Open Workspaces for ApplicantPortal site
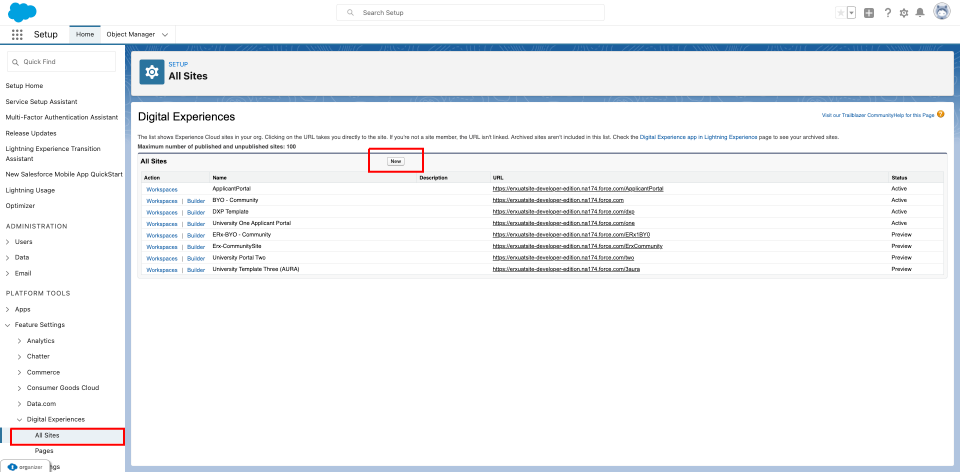Viewport: 960px width, 472px height. click(x=161, y=188)
